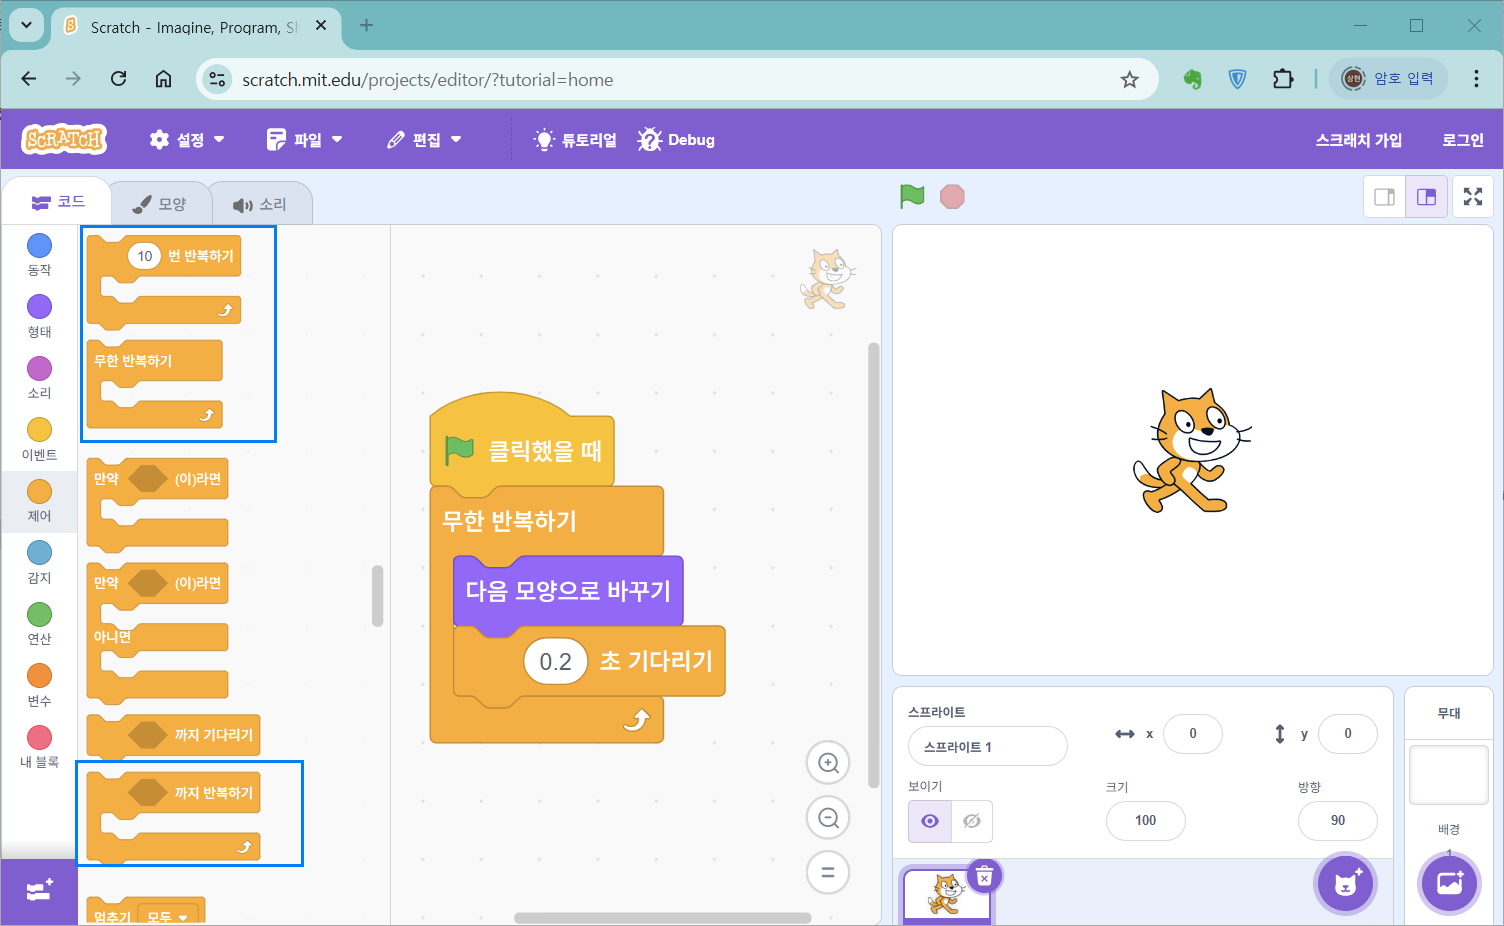1504x926 pixels.
Task: Delete sprite with trash can icon
Action: pos(984,877)
